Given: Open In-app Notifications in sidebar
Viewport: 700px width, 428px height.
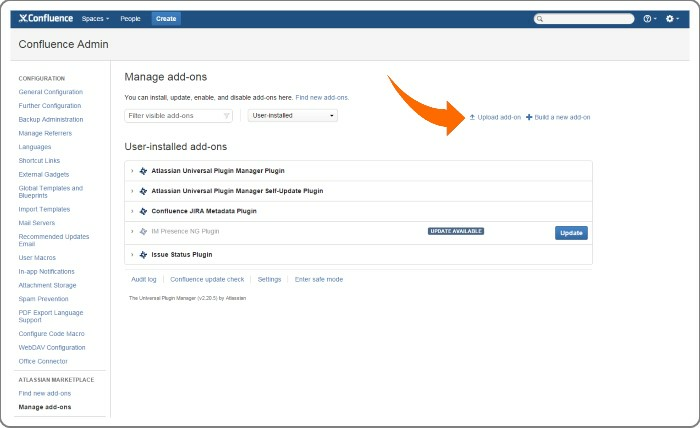Looking at the screenshot, I should tap(46, 271).
